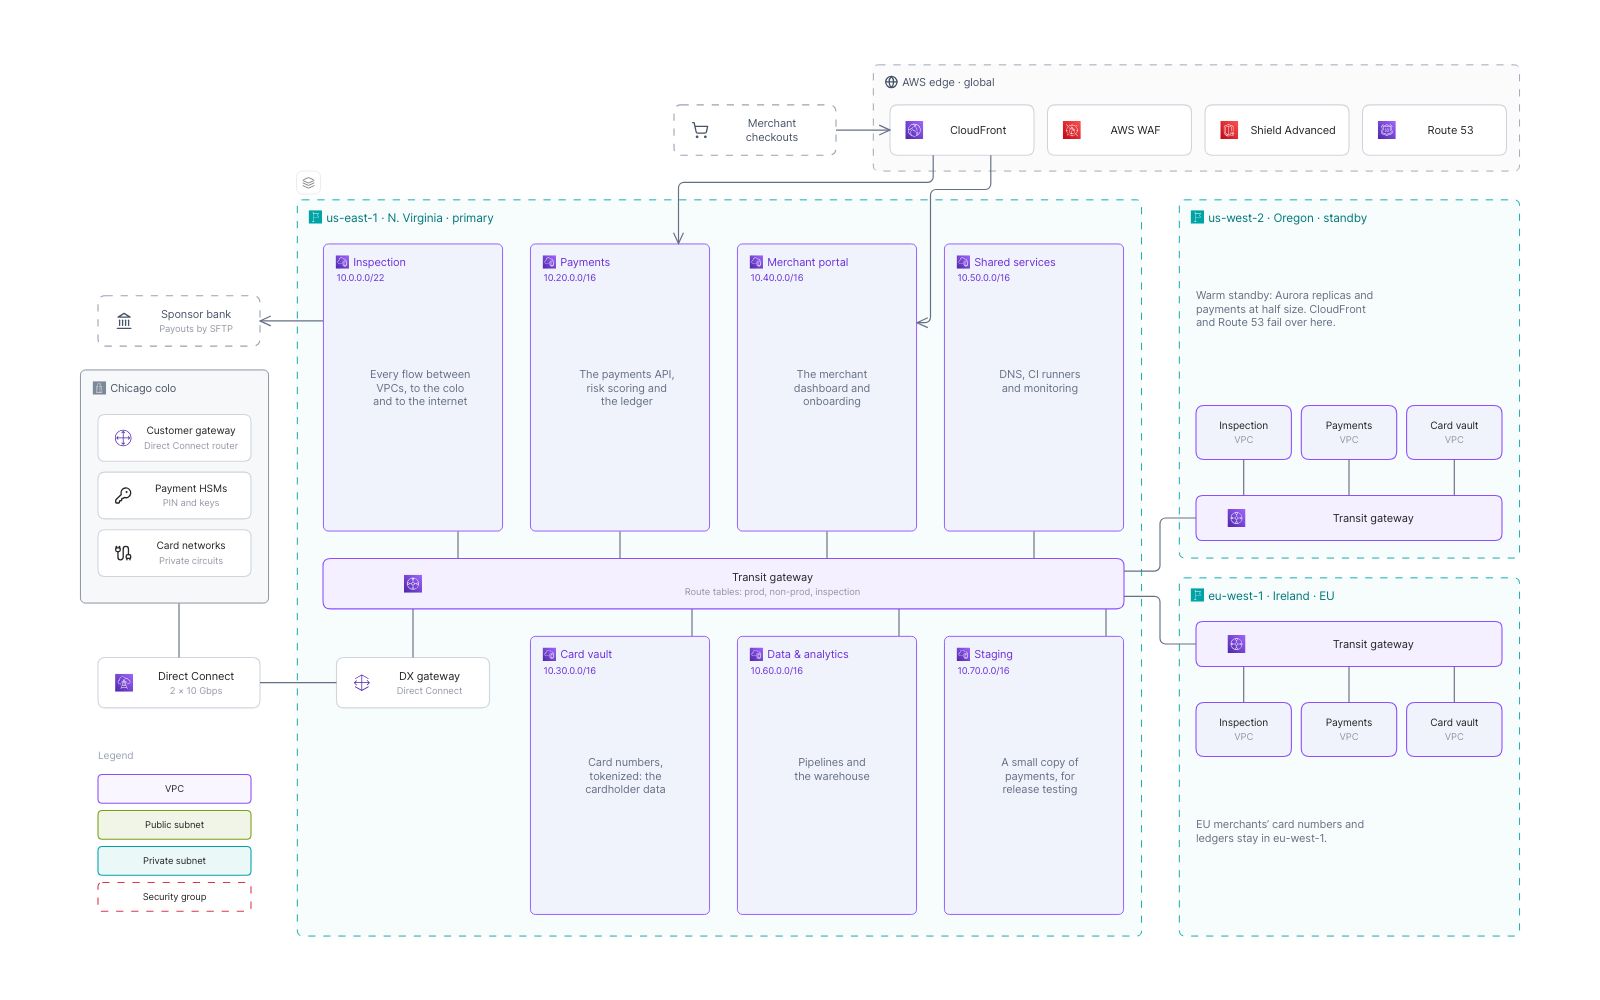This screenshot has width=1600, height=1000.
Task: Click the Route 53 icon
Action: pos(1386,130)
